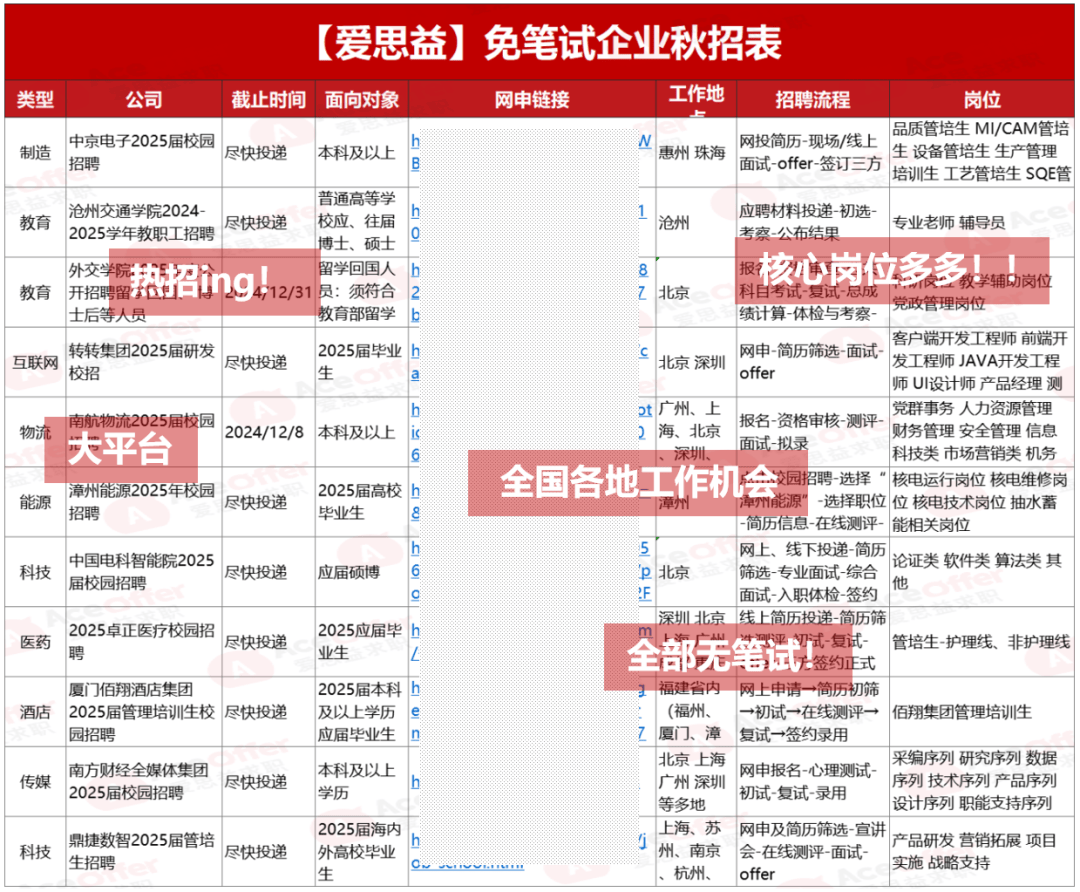Image resolution: width=1080 pixels, height=892 pixels.
Task: Select 采编序列 研究序列 positions cell
Action: pyautogui.click(x=982, y=782)
